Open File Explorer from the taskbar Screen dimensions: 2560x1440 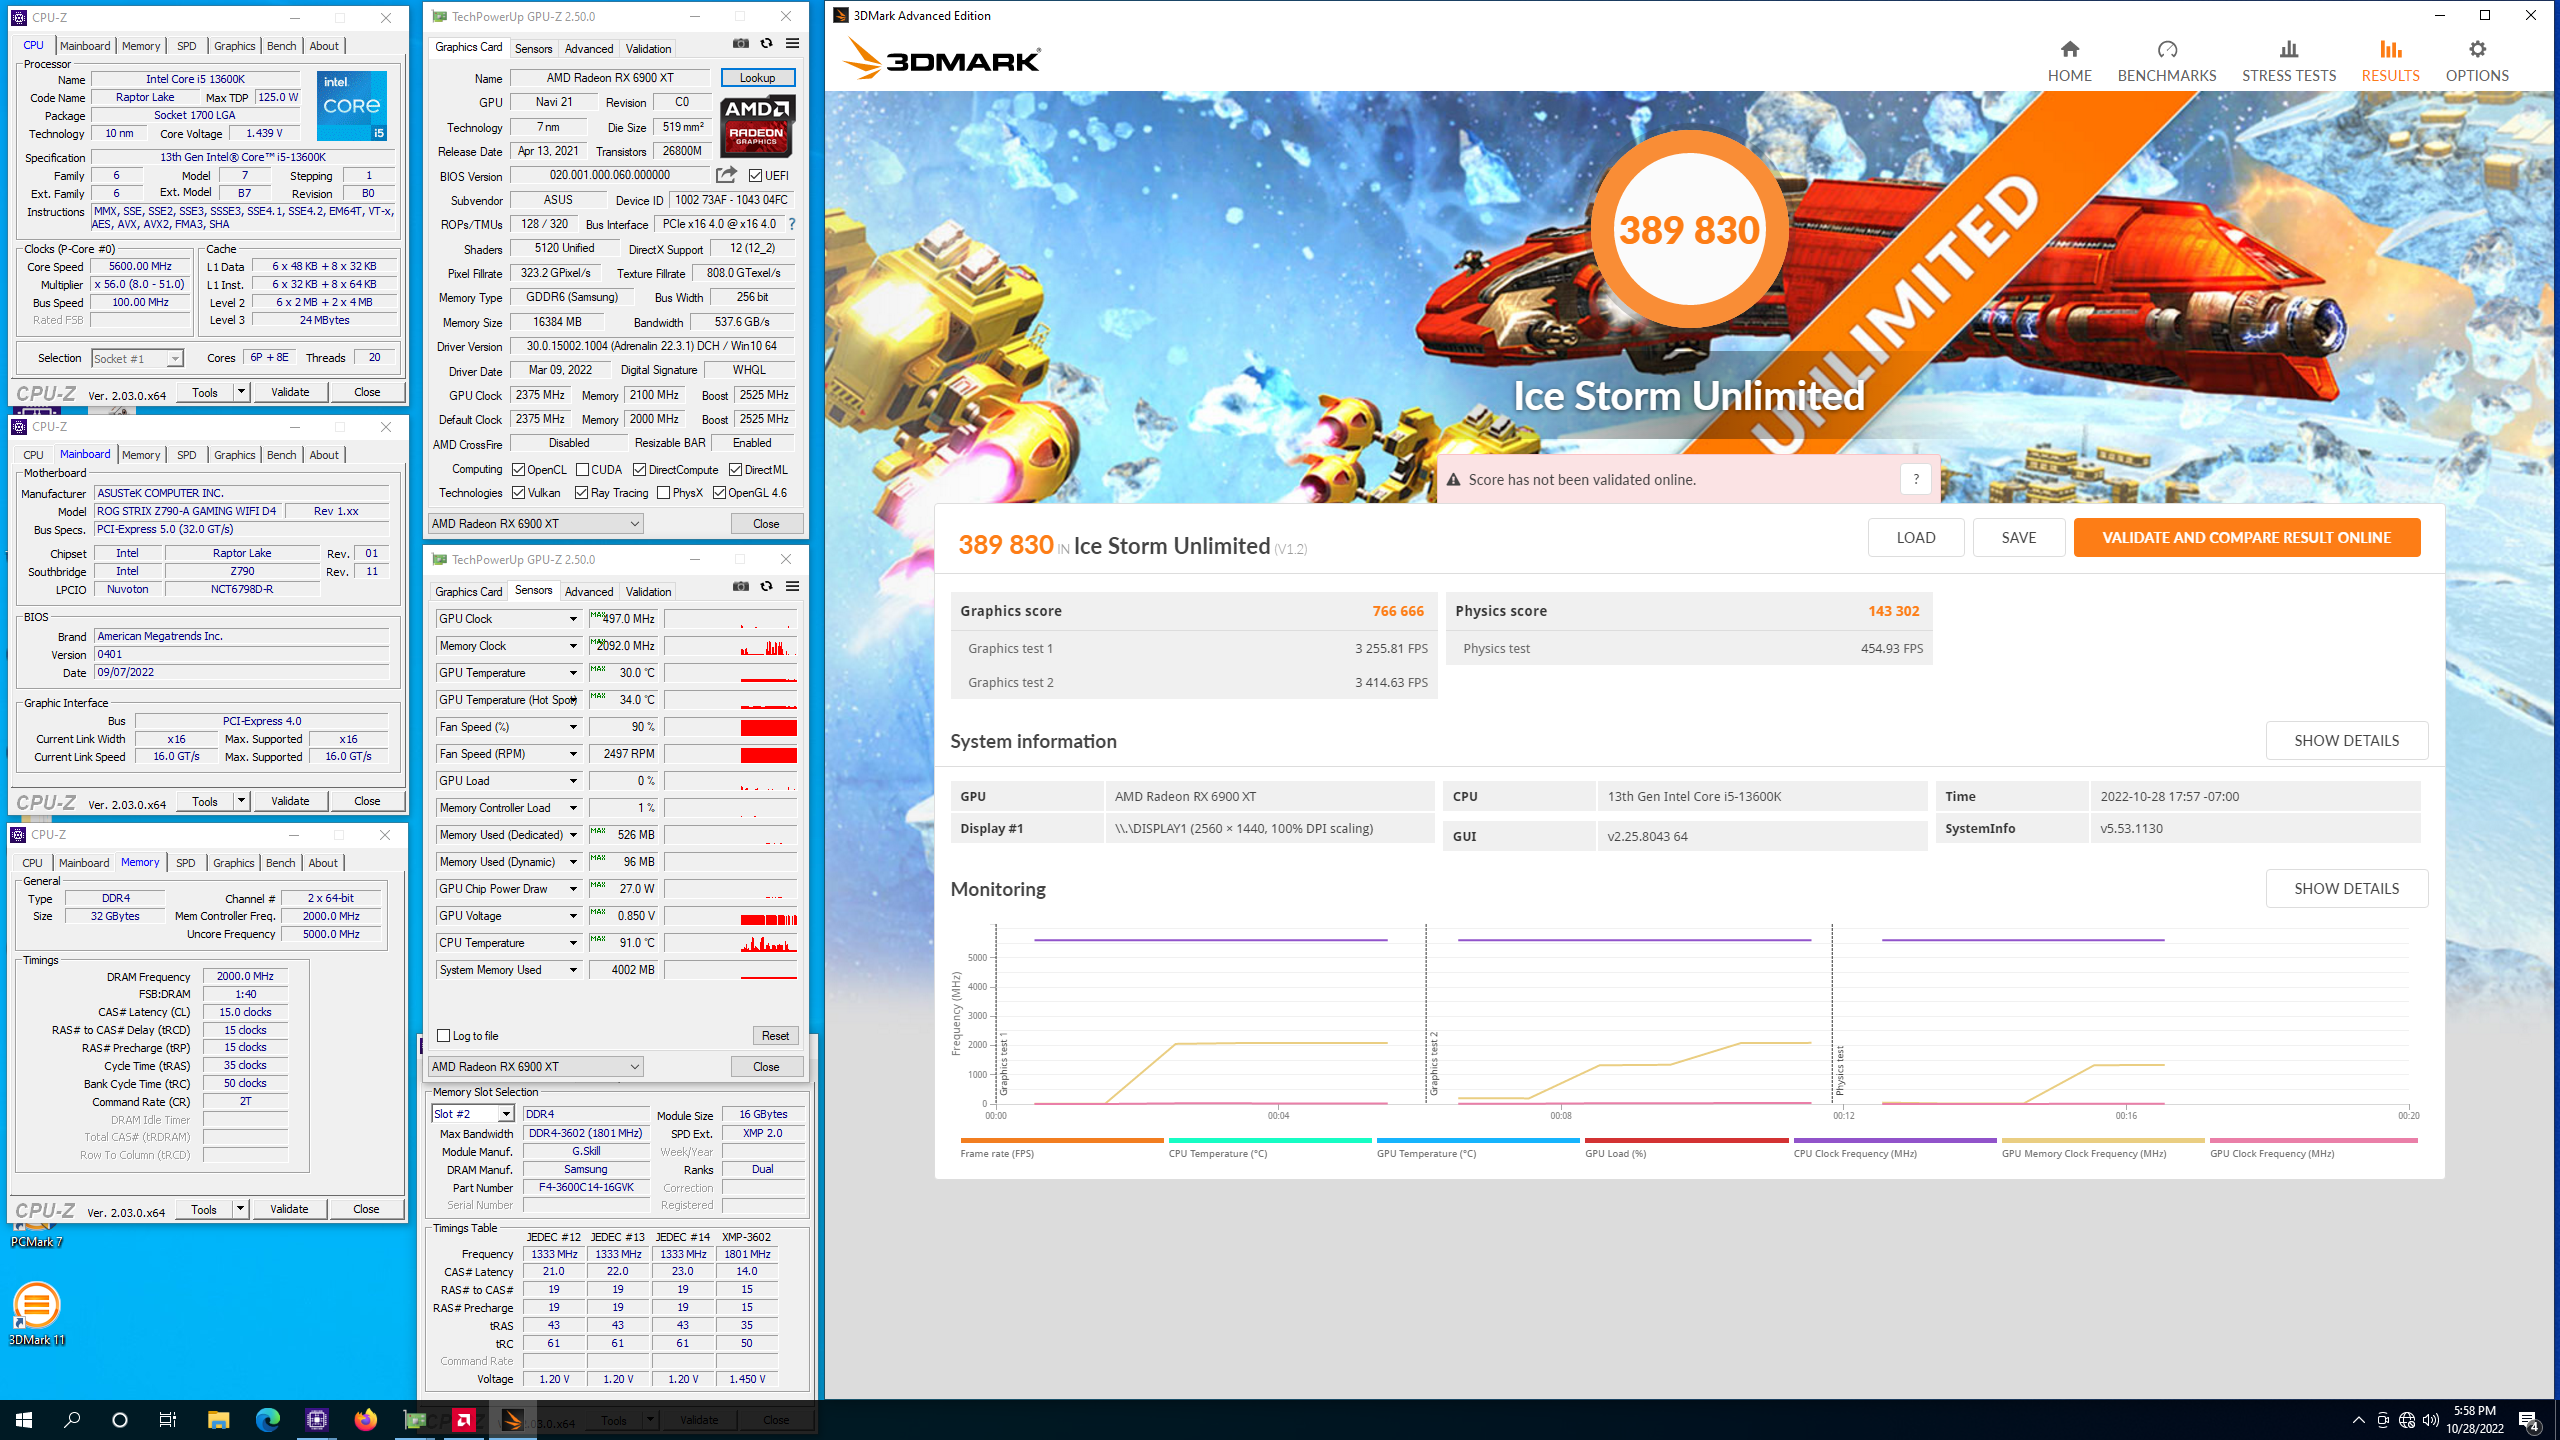pyautogui.click(x=218, y=1419)
